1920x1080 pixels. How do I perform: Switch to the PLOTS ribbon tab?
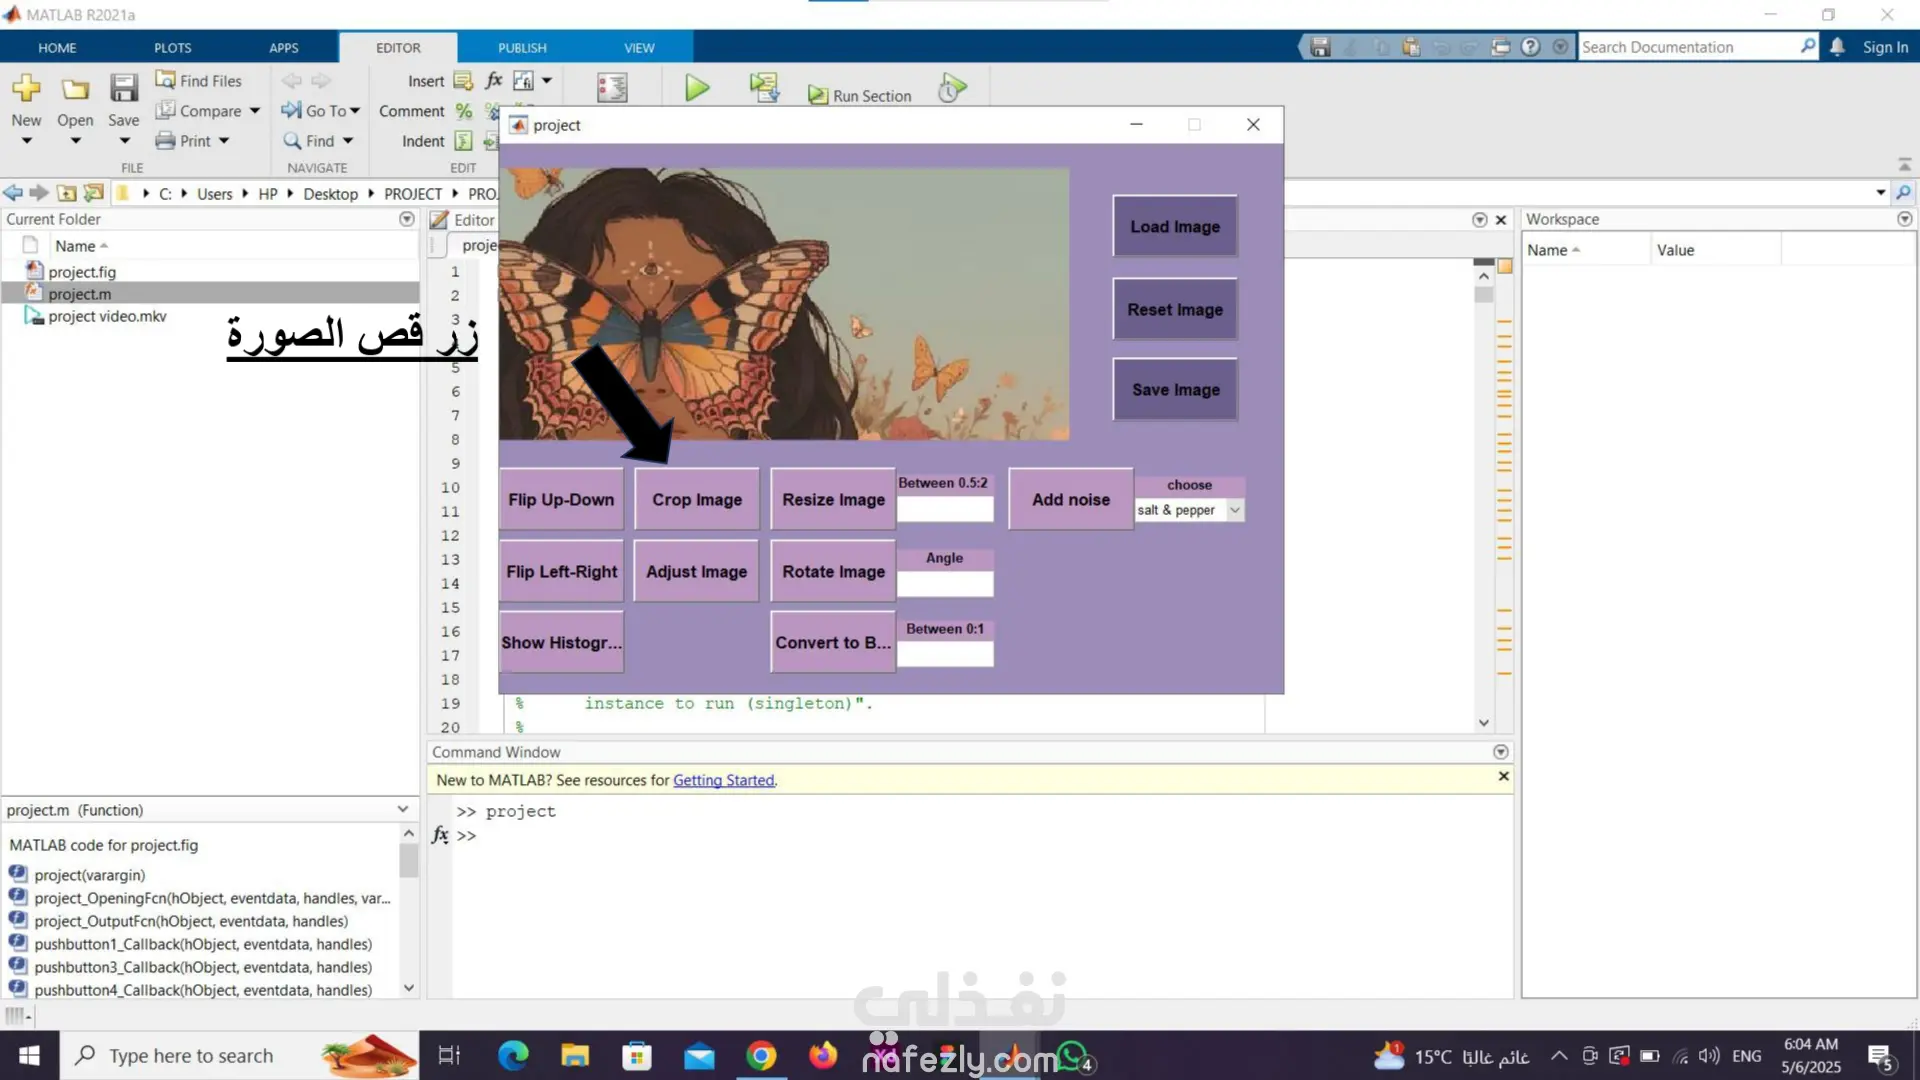click(x=173, y=48)
